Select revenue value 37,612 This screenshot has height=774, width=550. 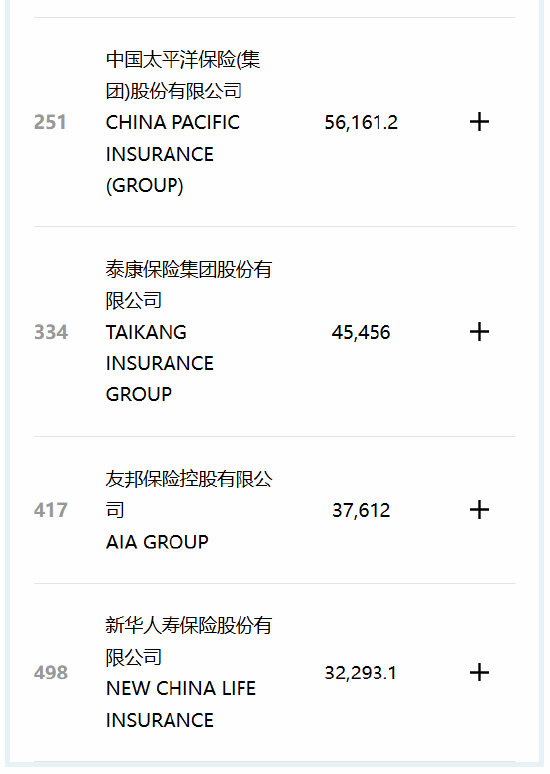[361, 510]
